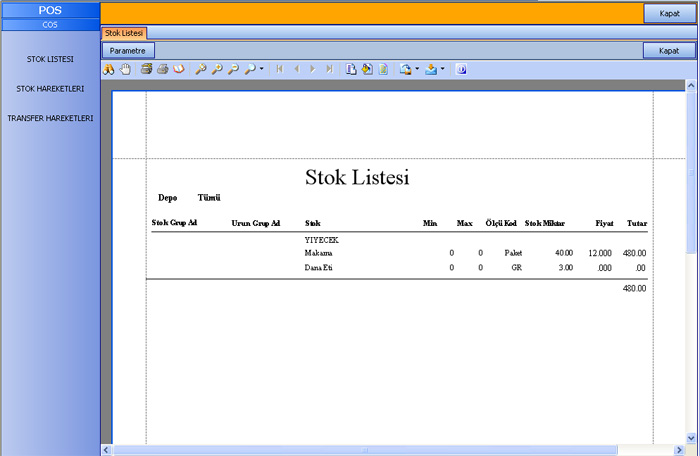Image resolution: width=700 pixels, height=456 pixels.
Task: Go to last page of report
Action: (329, 69)
